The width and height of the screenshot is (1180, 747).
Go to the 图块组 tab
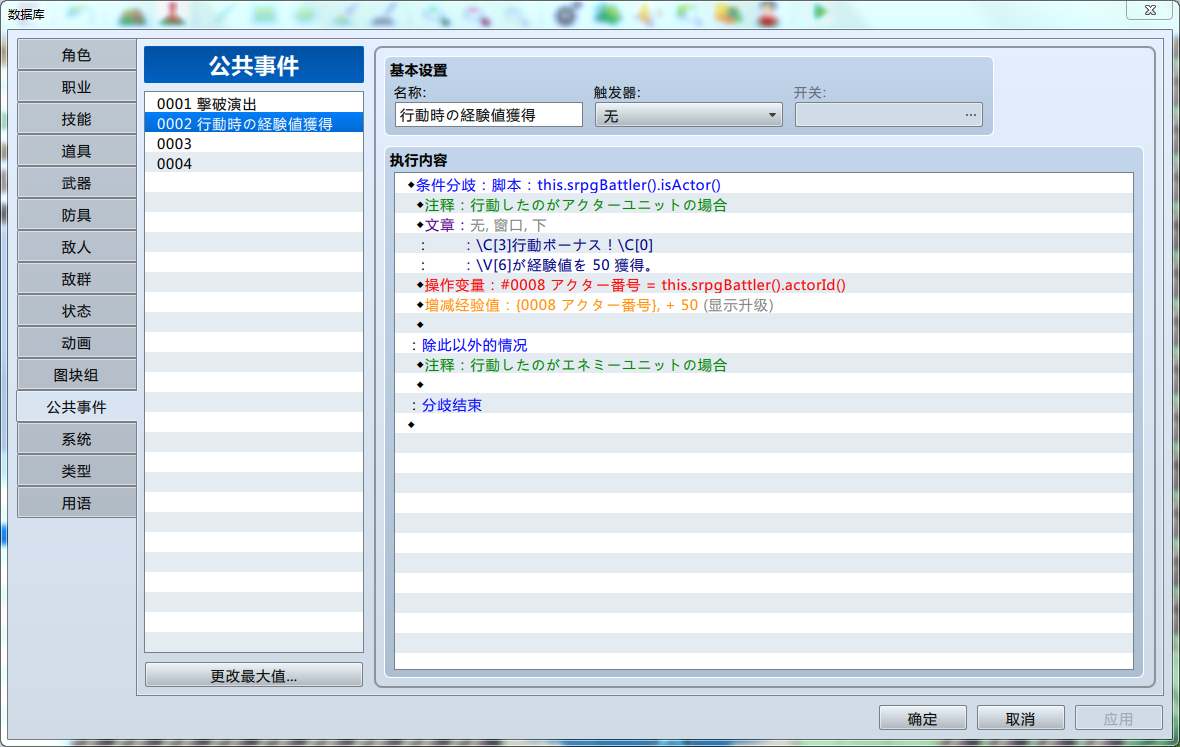coord(77,375)
